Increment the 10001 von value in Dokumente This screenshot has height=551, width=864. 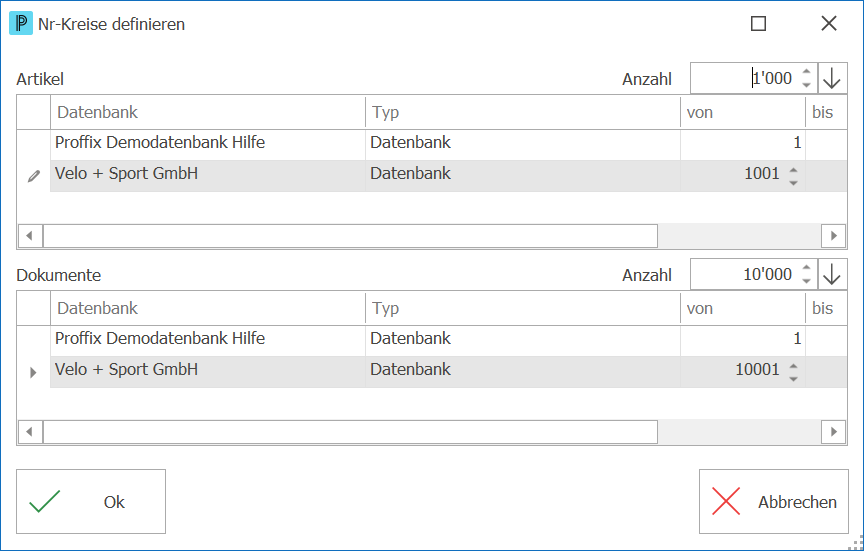793,365
